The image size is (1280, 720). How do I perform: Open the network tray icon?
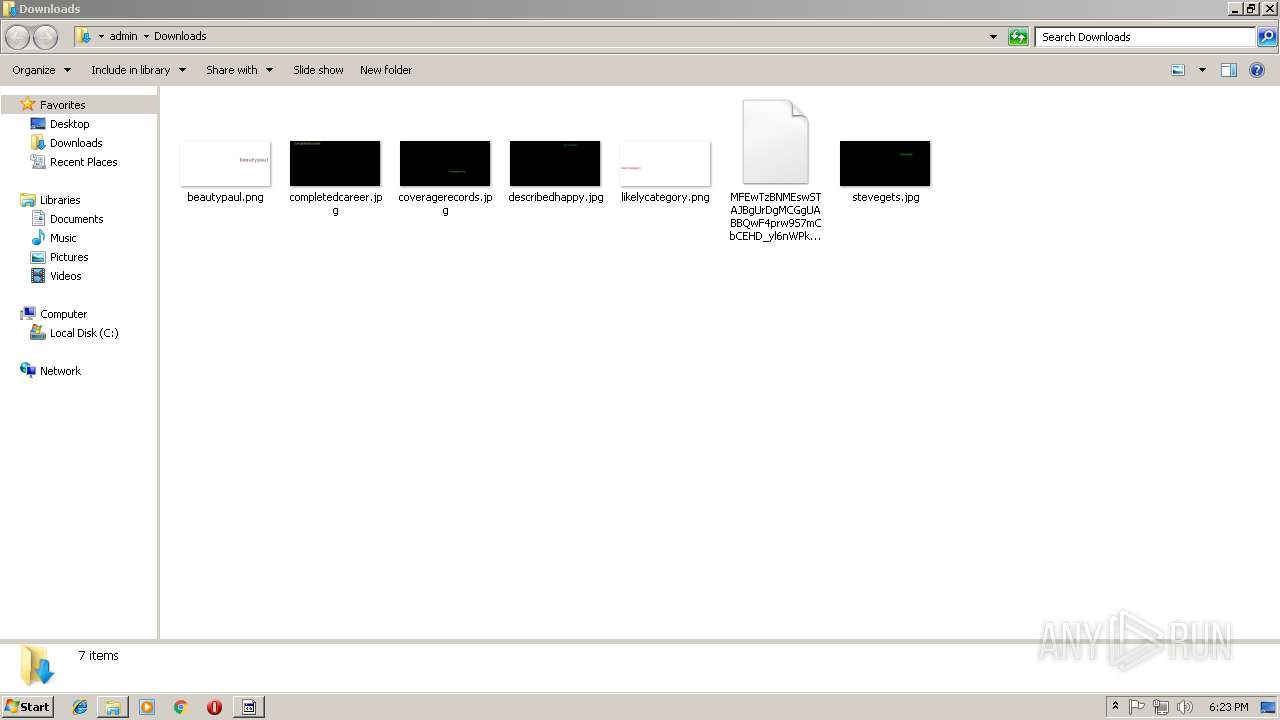pos(1161,707)
